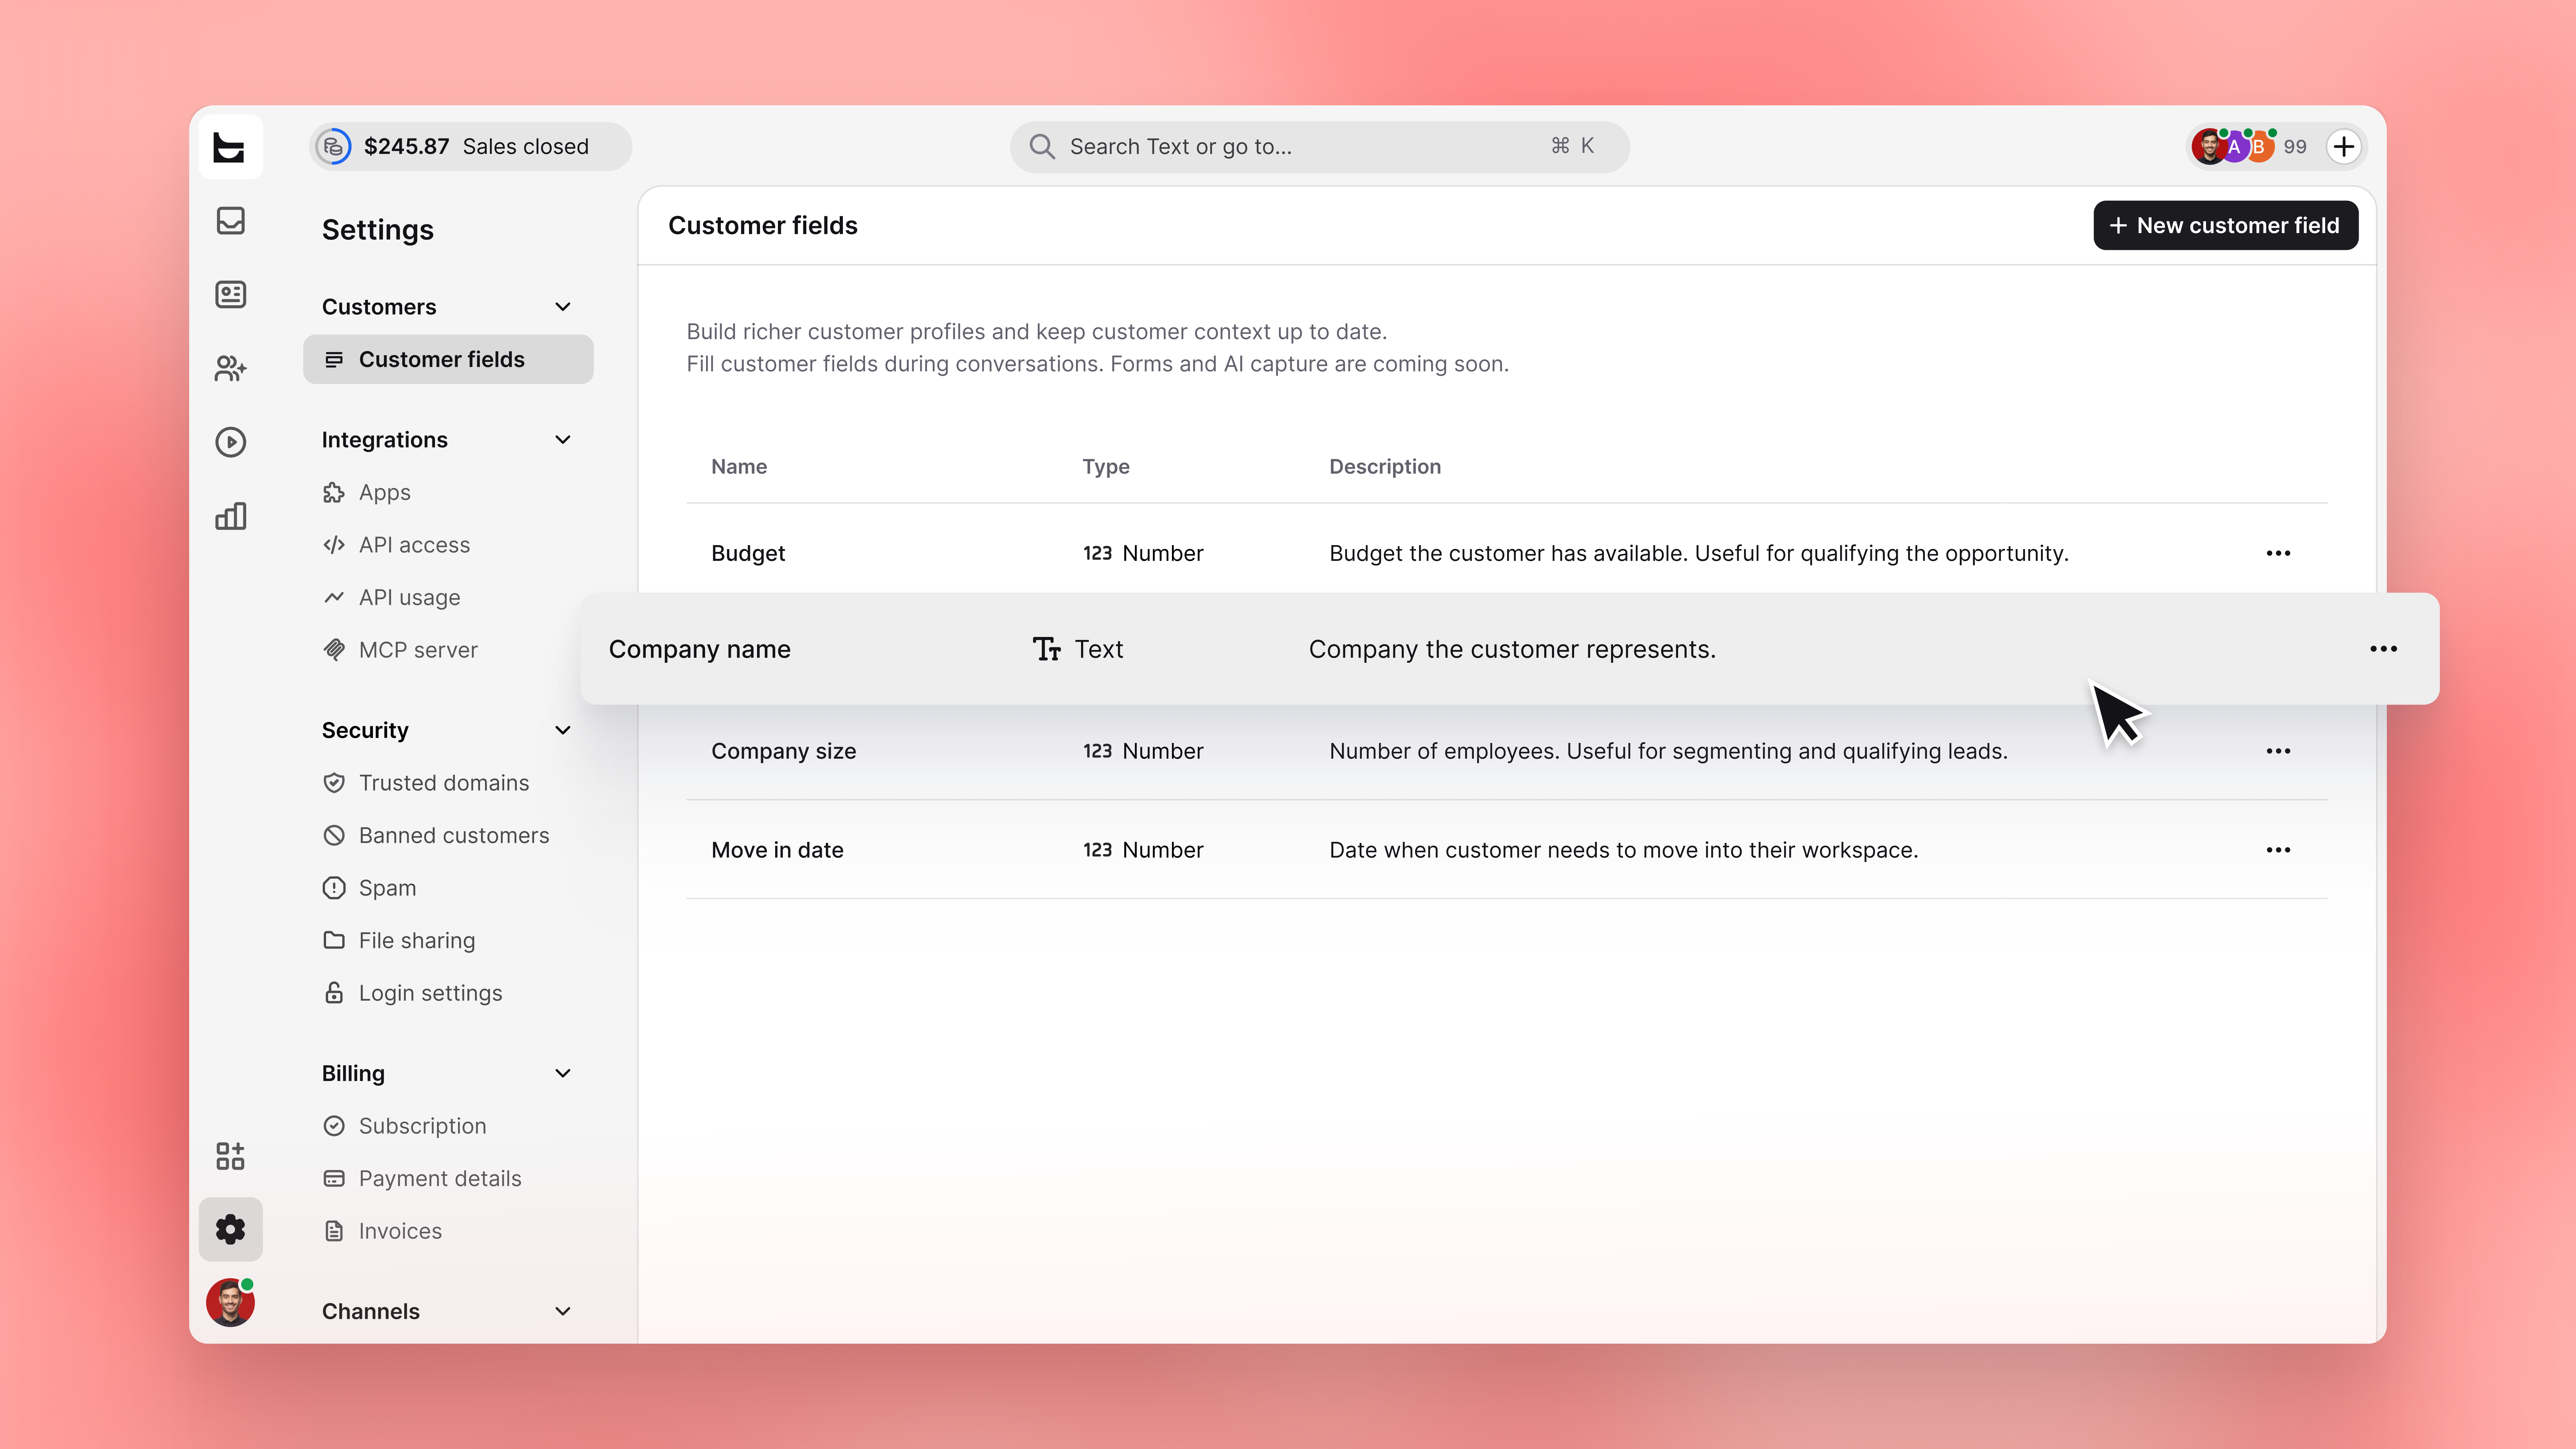Open options menu for Budget row
This screenshot has width=2576, height=1449.
(x=2278, y=553)
